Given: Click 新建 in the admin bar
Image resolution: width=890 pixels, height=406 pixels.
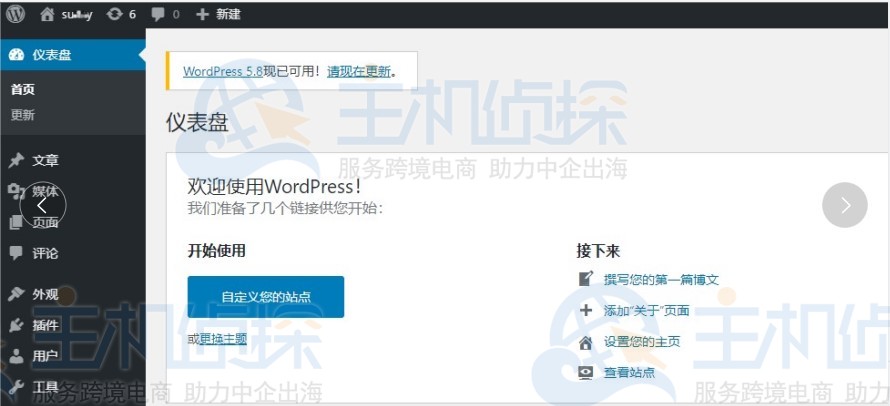Looking at the screenshot, I should point(228,15).
